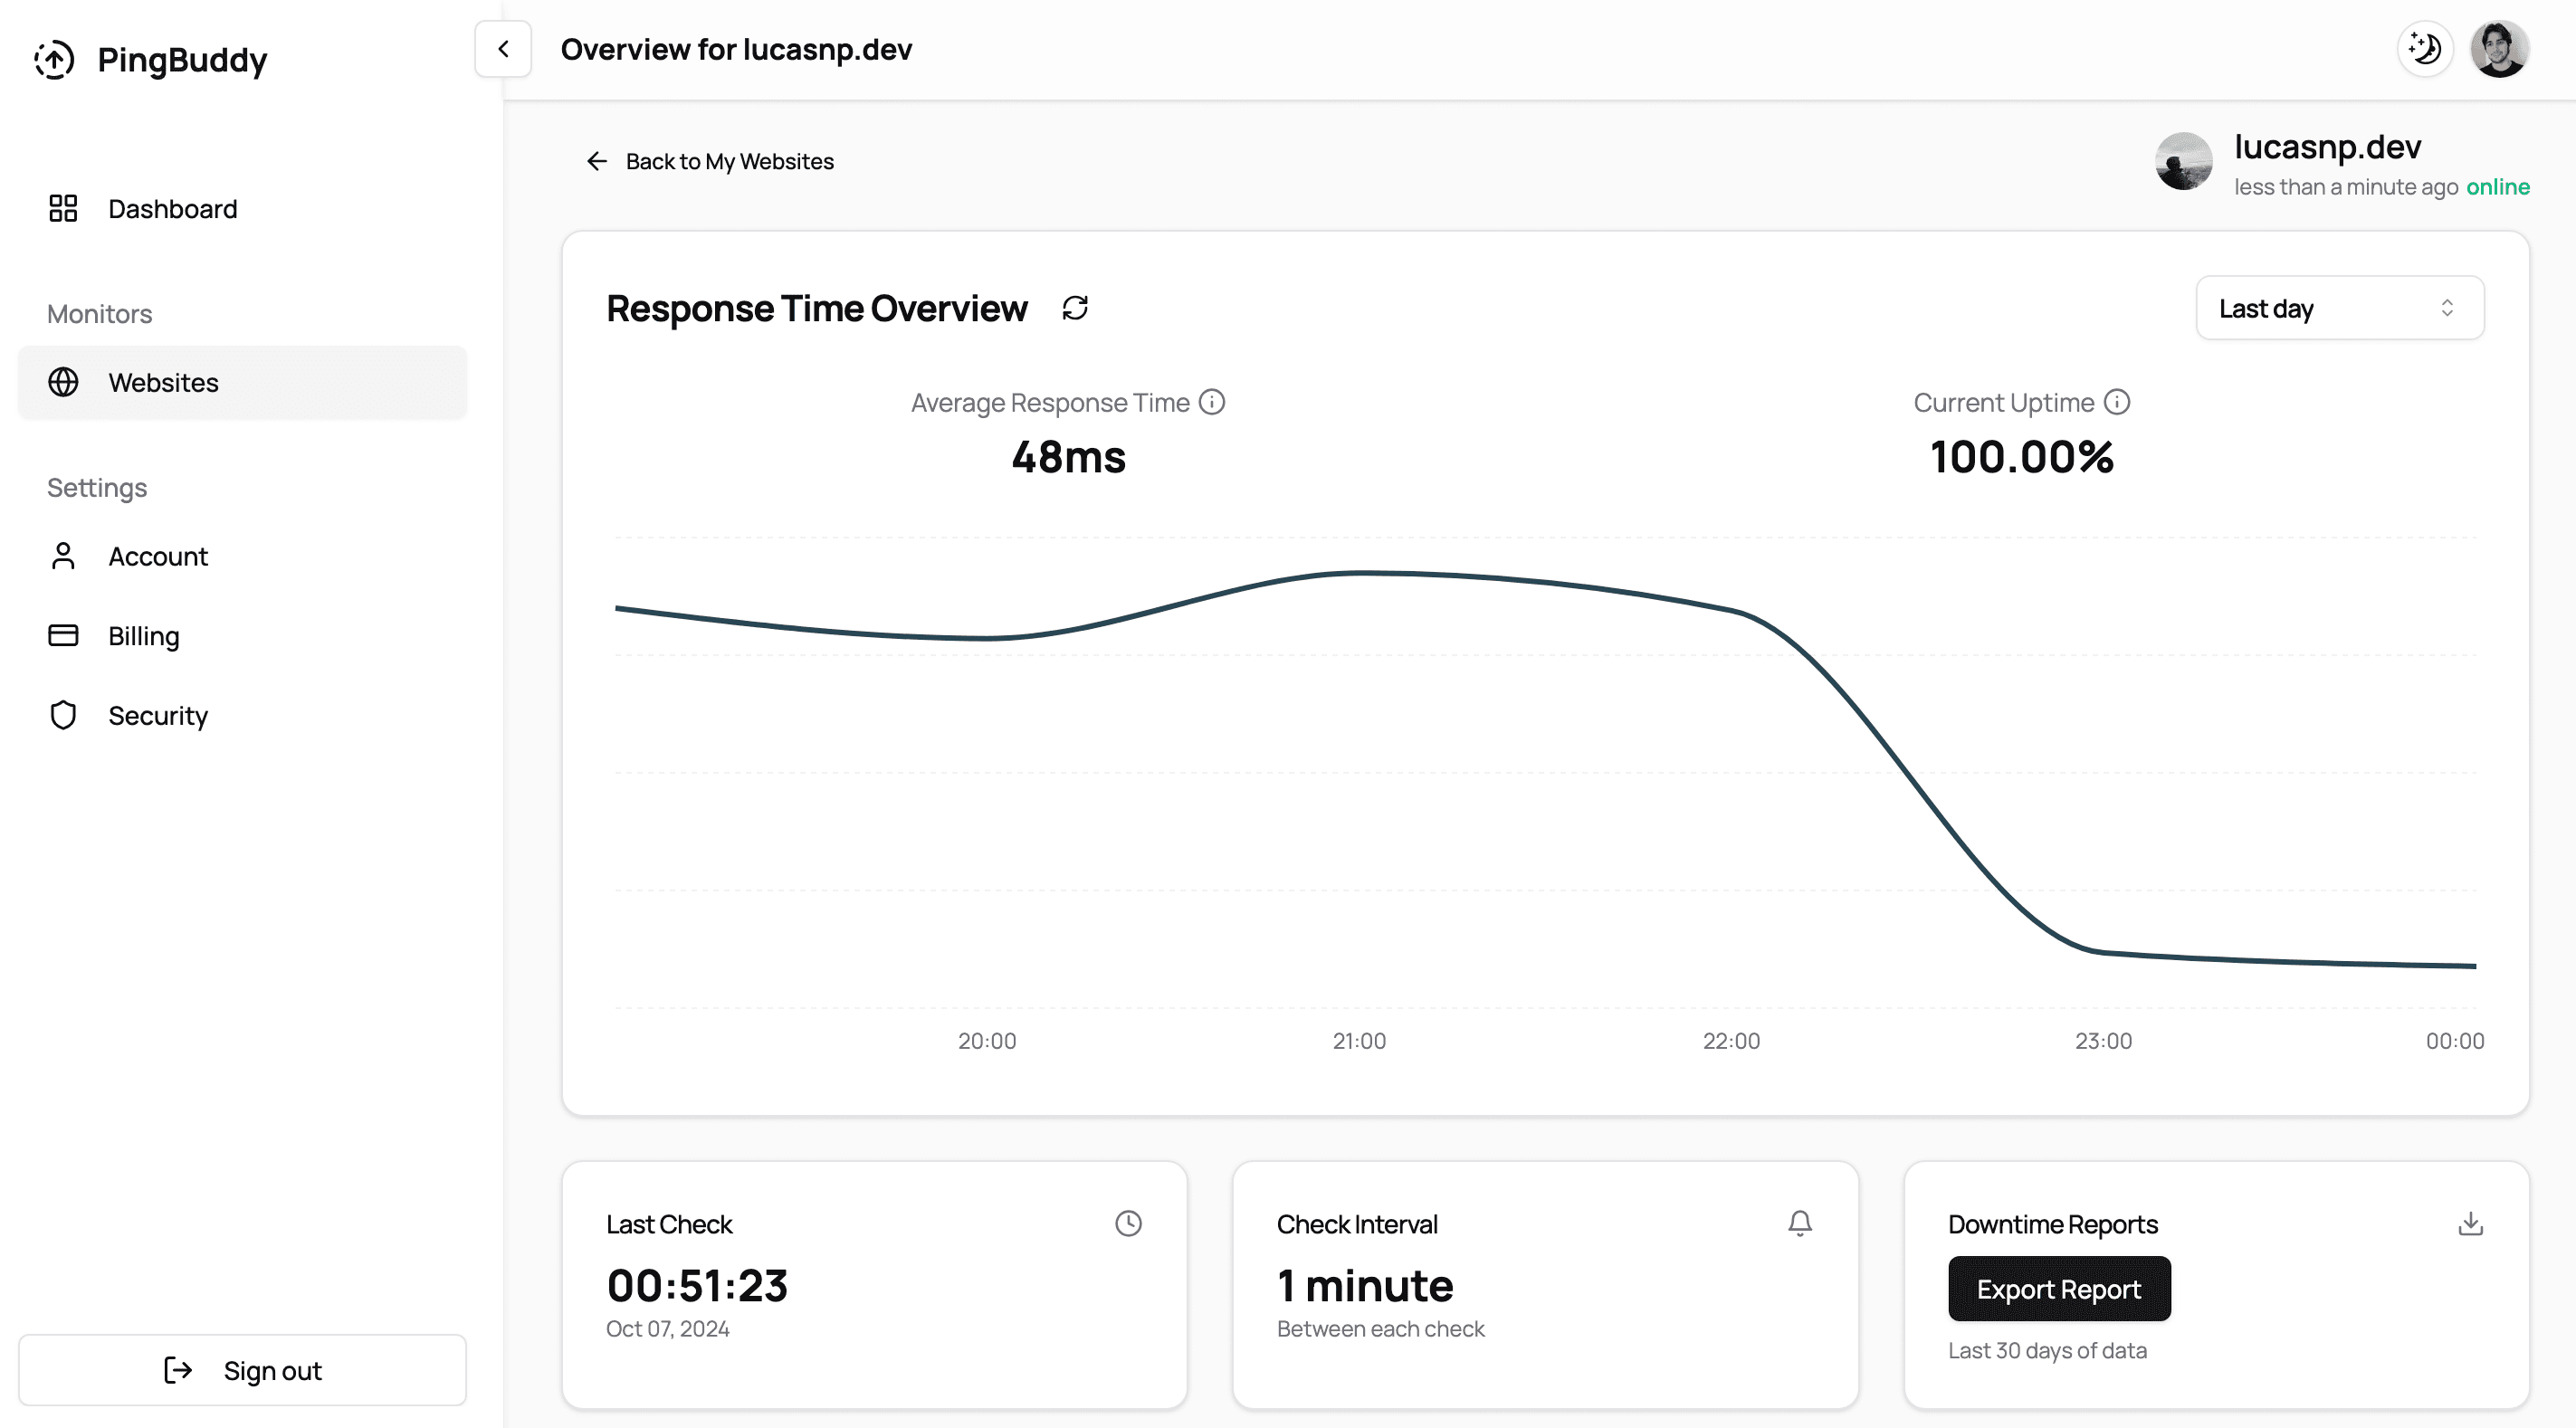
Task: Click the 100.00% uptime value
Action: 2022,457
